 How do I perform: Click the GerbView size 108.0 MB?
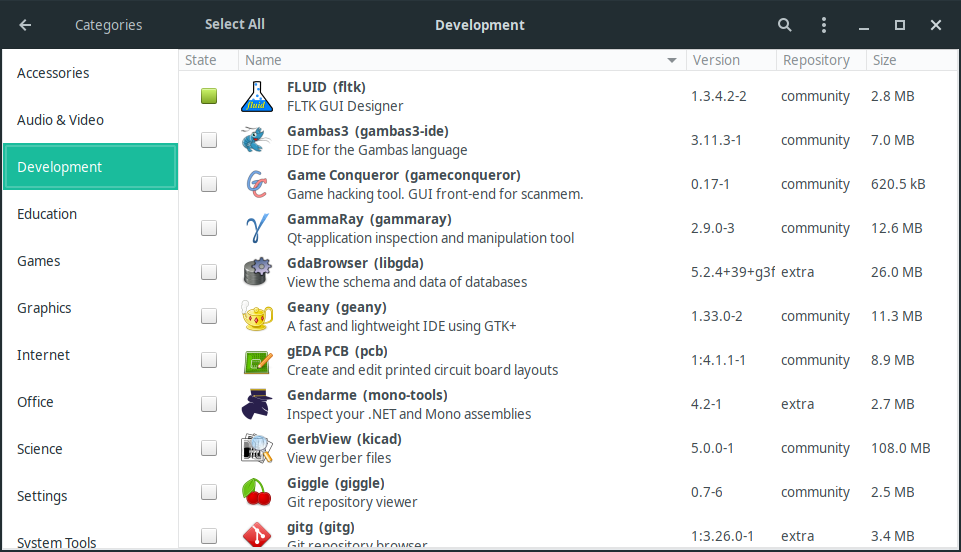(900, 448)
